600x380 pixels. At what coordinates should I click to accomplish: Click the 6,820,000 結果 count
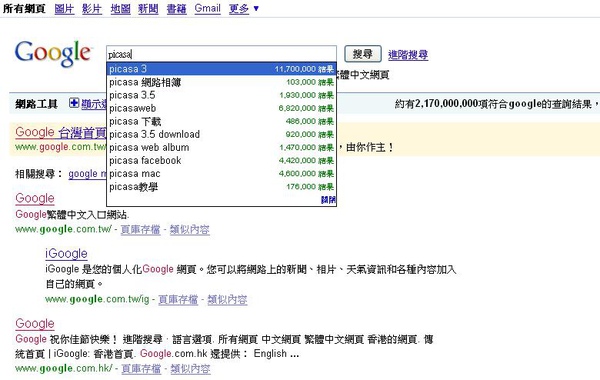306,109
